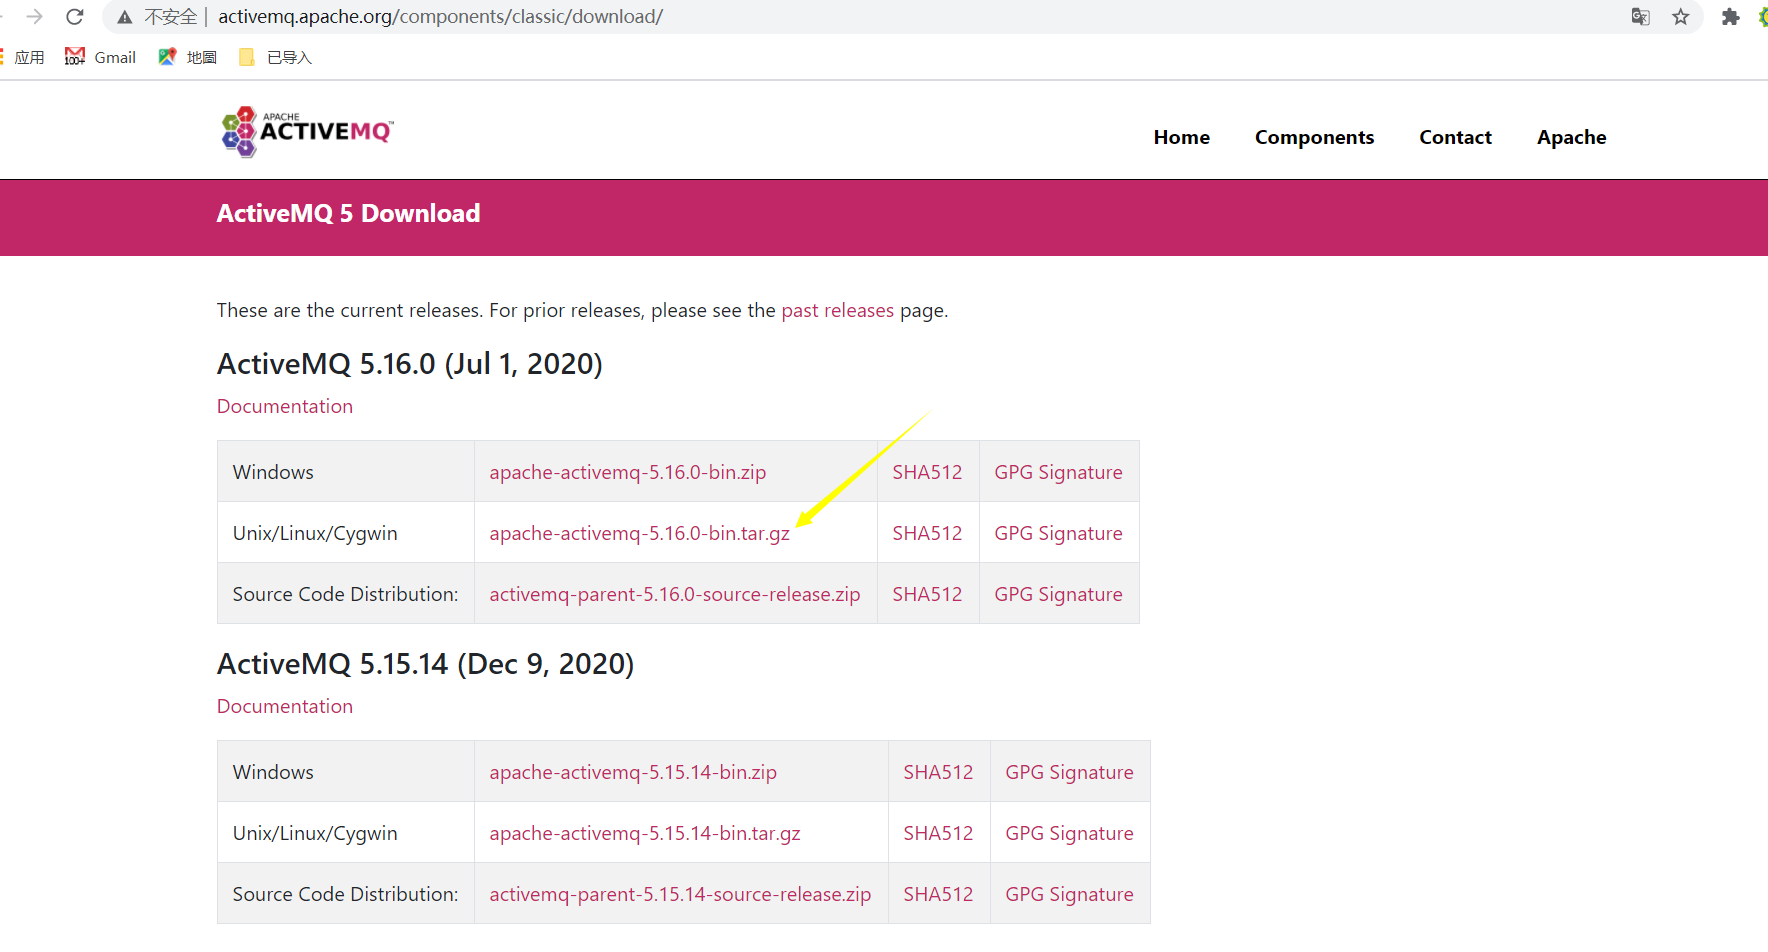Screen dimensions: 1768x952
Task: Open GPG Signature for 5.16.0 Unix tar.gz
Action: pyautogui.click(x=1058, y=533)
